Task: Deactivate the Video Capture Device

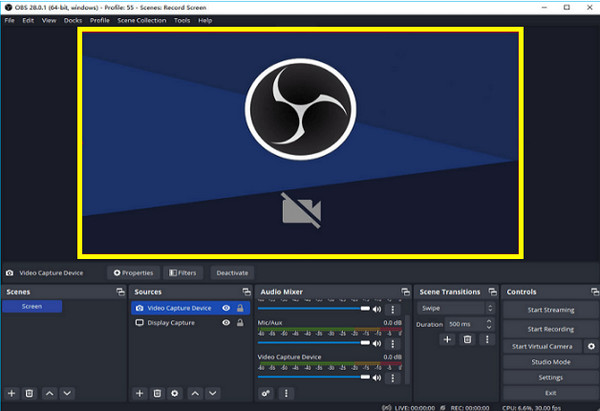Action: 232,273
